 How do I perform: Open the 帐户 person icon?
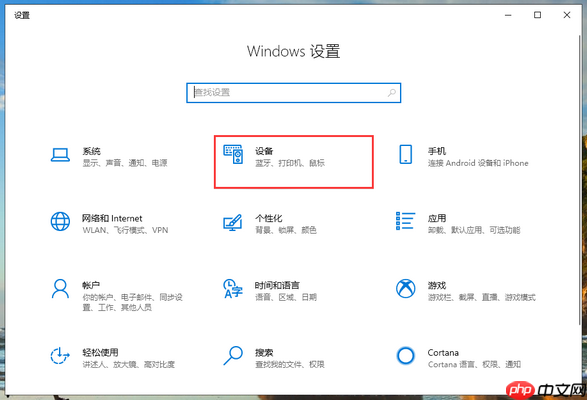tap(60, 288)
